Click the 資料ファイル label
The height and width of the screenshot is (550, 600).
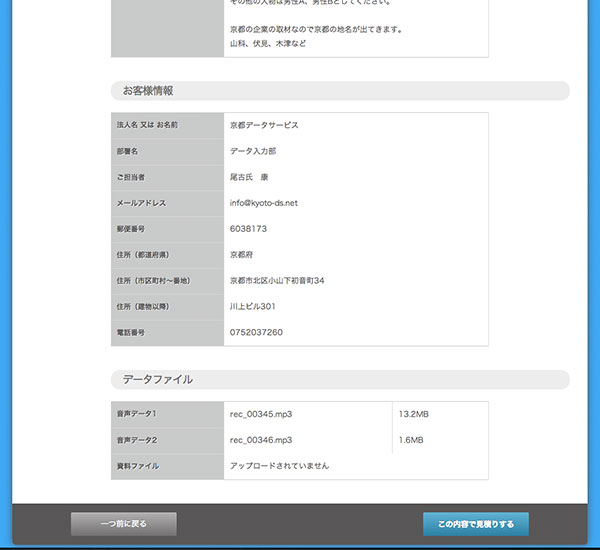tap(138, 466)
